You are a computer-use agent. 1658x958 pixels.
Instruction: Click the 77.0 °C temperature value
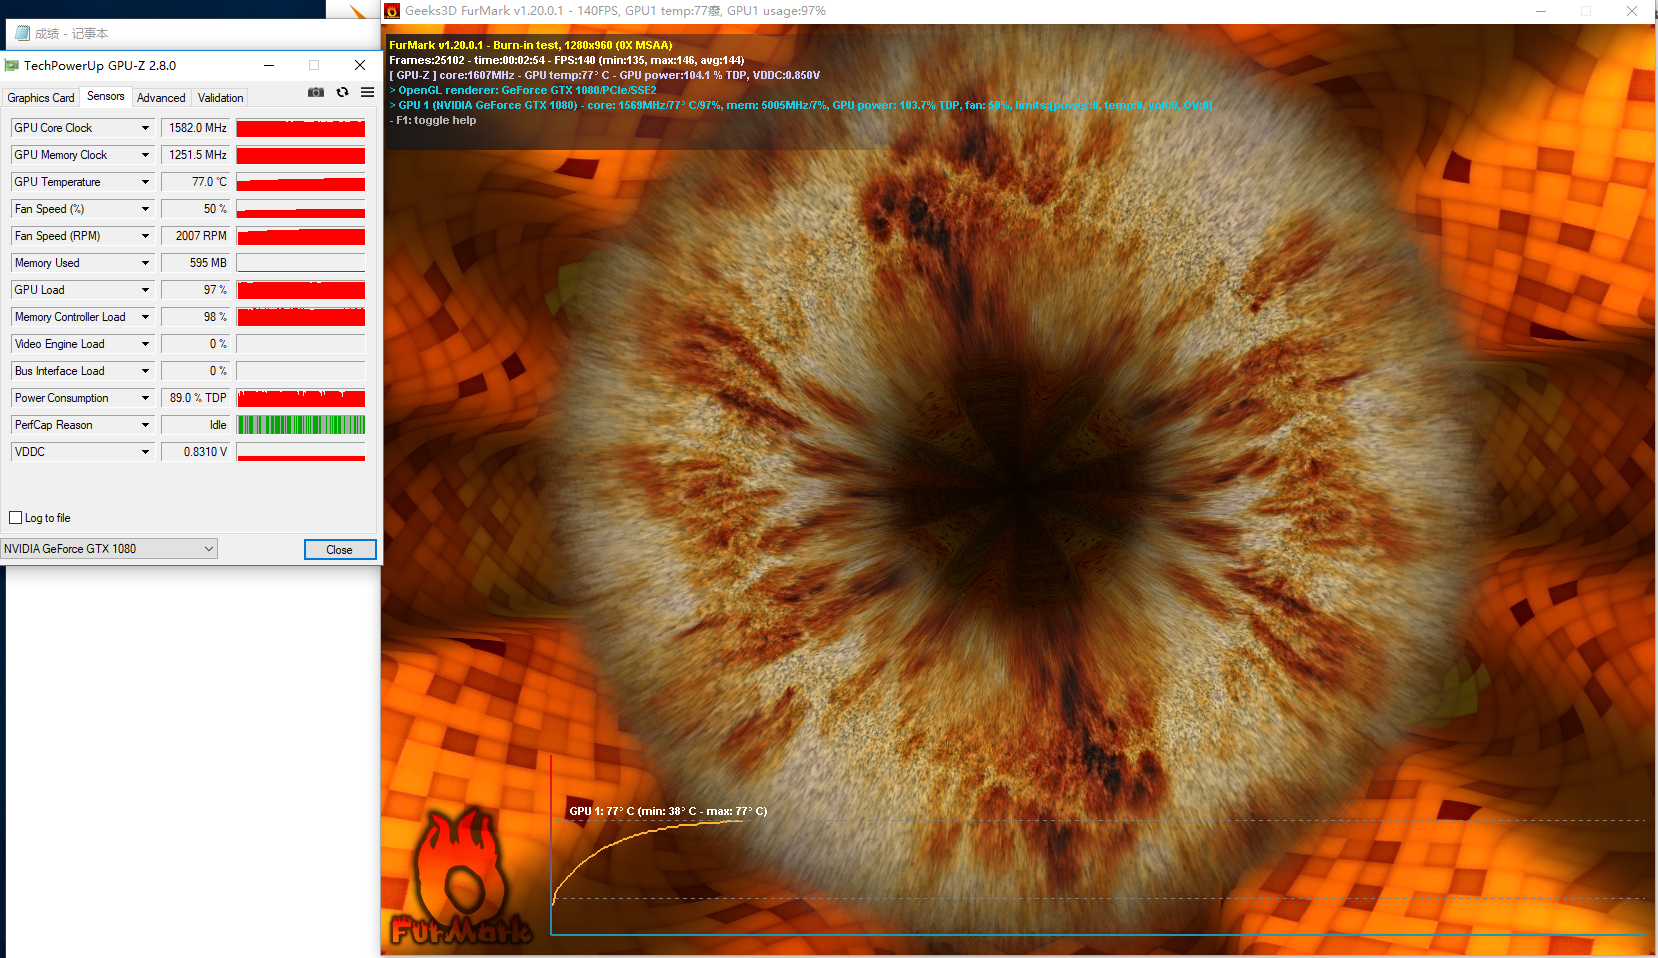pyautogui.click(x=196, y=182)
